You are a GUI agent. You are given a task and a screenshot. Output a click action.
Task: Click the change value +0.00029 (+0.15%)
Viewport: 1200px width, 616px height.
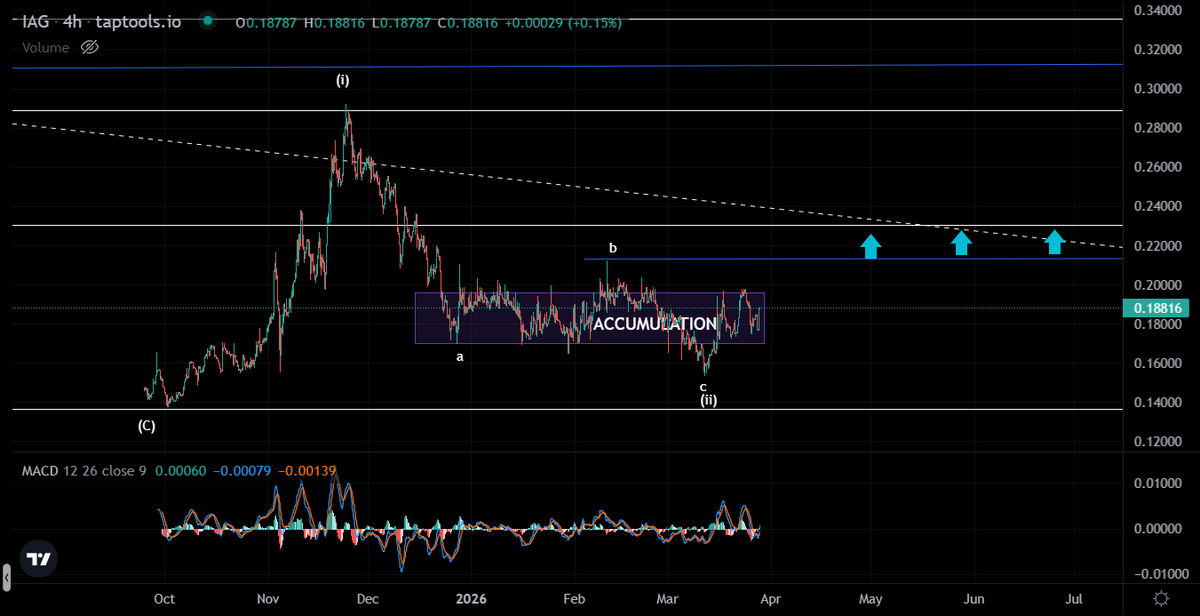(564, 21)
